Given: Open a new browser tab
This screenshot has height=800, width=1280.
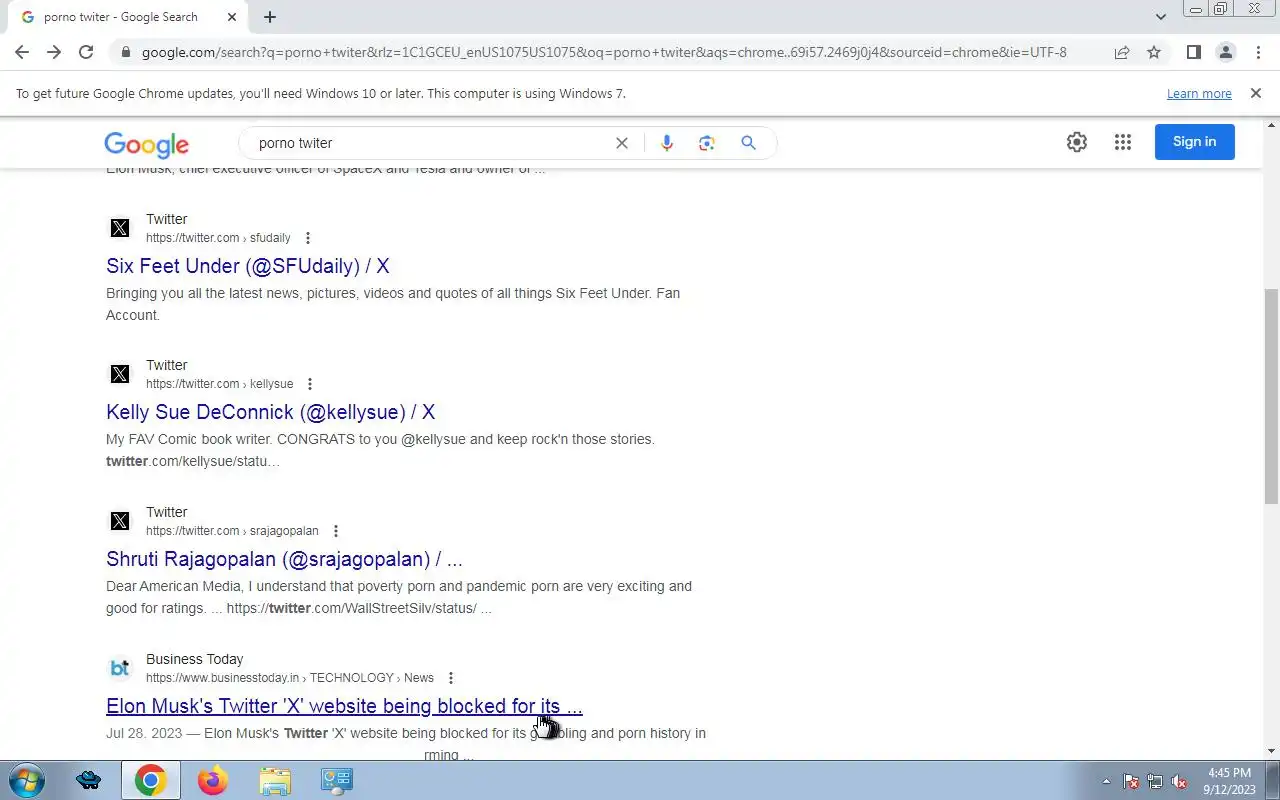Looking at the screenshot, I should tap(270, 17).
